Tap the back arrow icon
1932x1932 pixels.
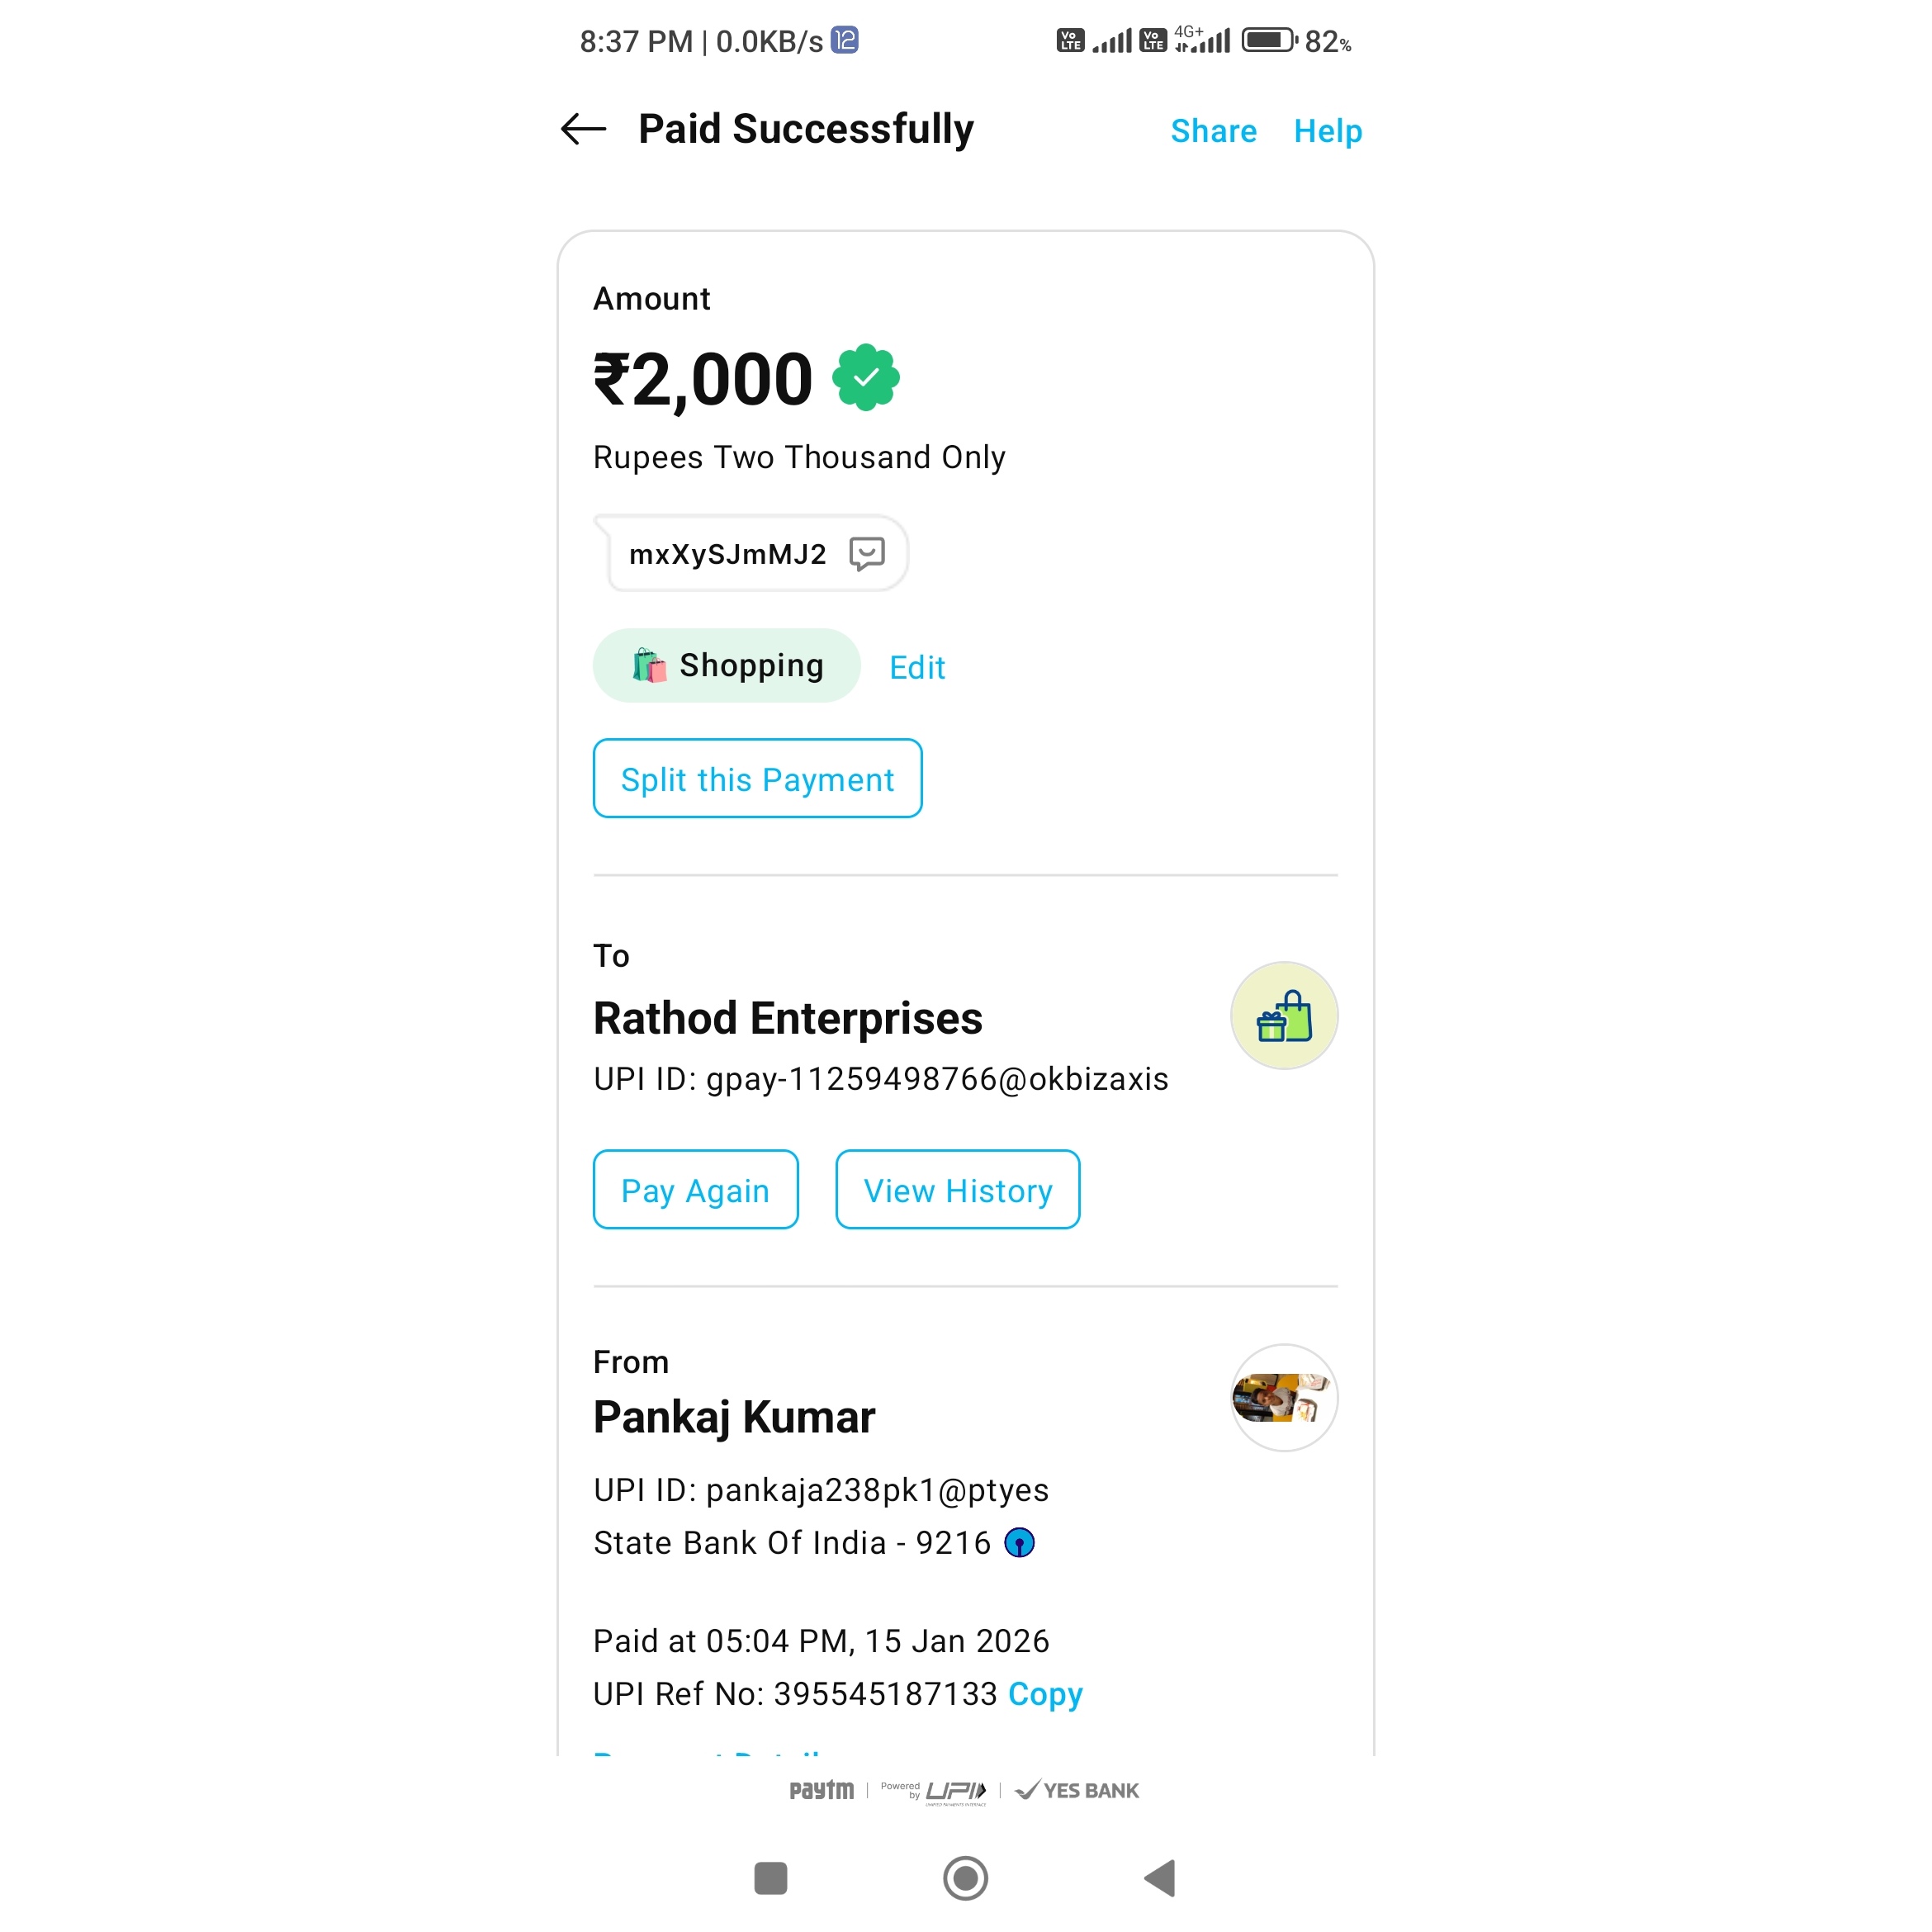tap(584, 129)
